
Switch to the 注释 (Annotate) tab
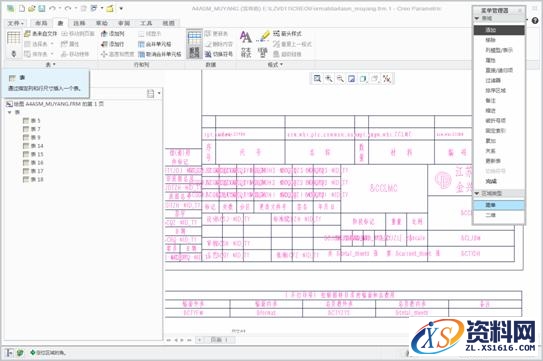tap(79, 23)
